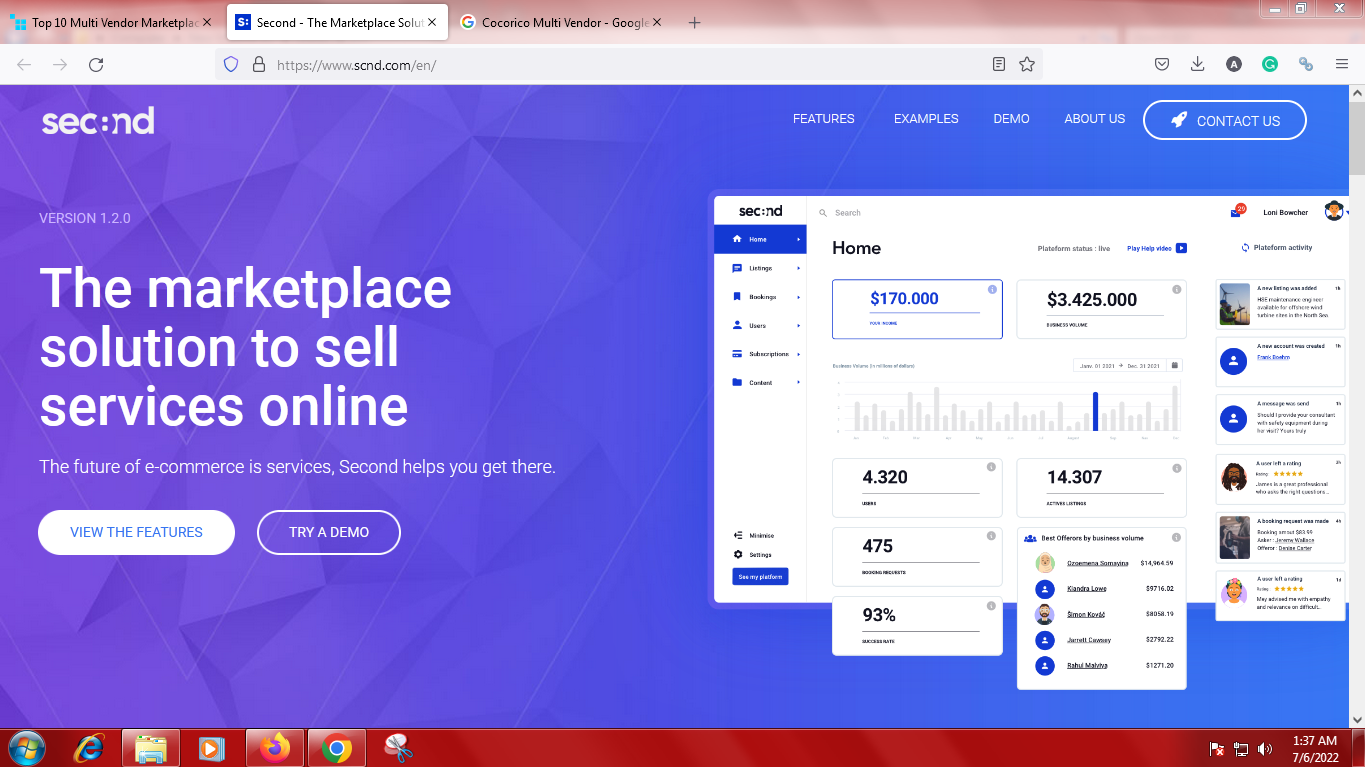
Task: Click the browser Back arrow
Action: pos(24,64)
